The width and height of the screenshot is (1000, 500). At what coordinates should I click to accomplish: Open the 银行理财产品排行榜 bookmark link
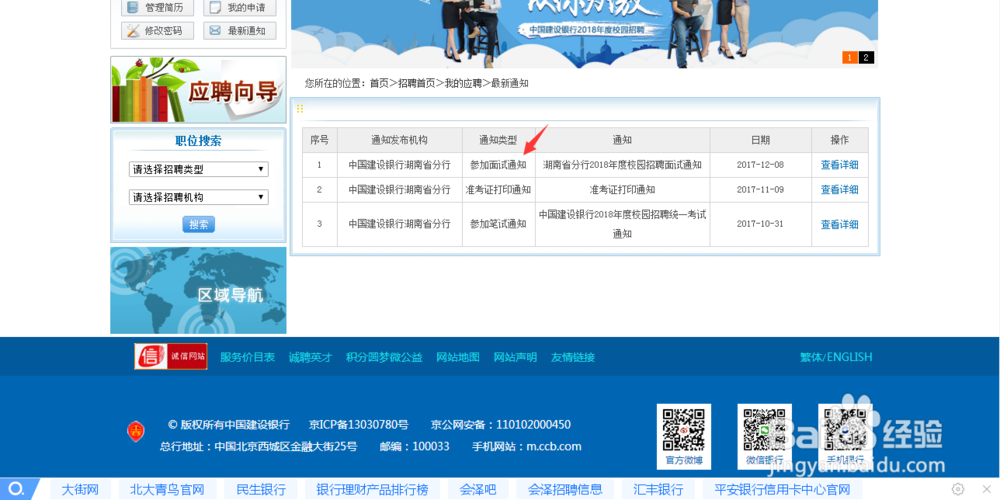click(x=372, y=490)
